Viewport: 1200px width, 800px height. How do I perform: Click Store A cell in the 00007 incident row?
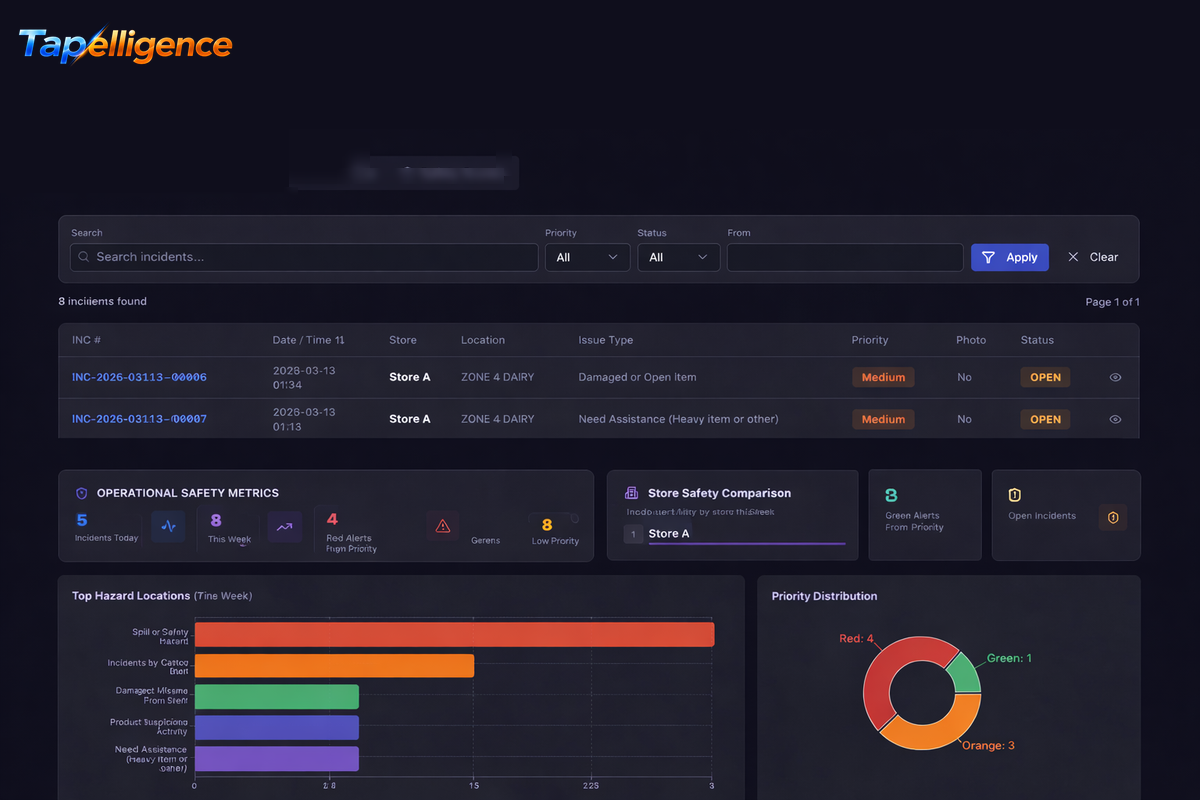coord(410,419)
